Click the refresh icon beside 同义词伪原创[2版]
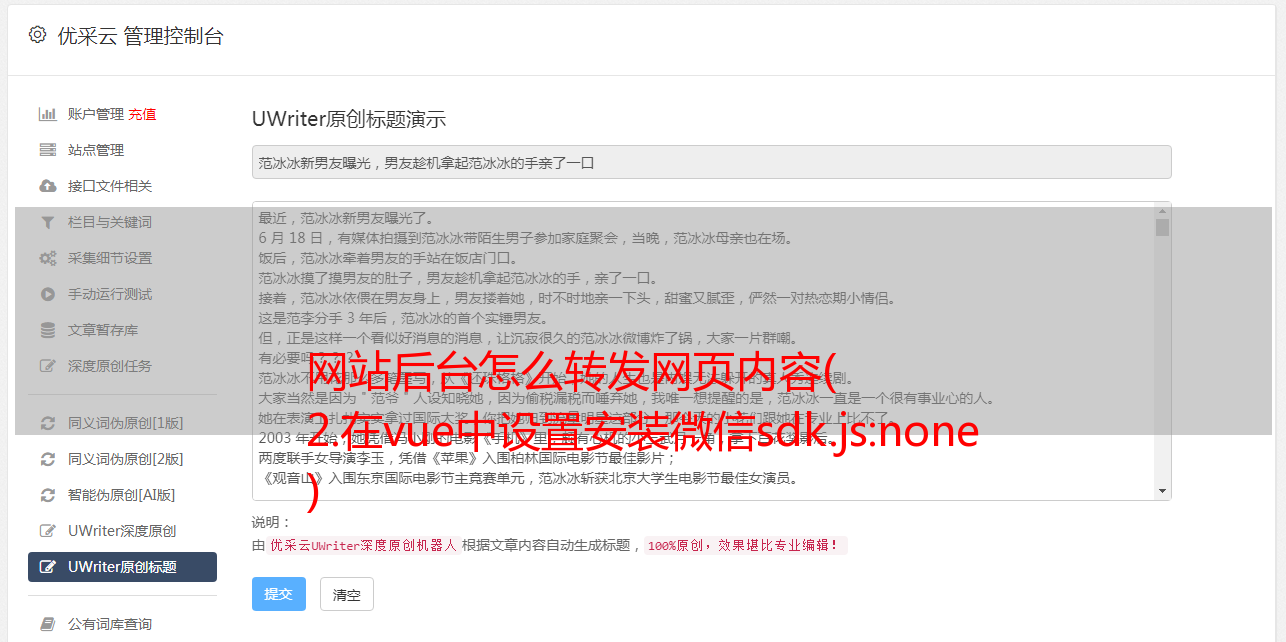The height and width of the screenshot is (642, 1286). pyautogui.click(x=47, y=459)
